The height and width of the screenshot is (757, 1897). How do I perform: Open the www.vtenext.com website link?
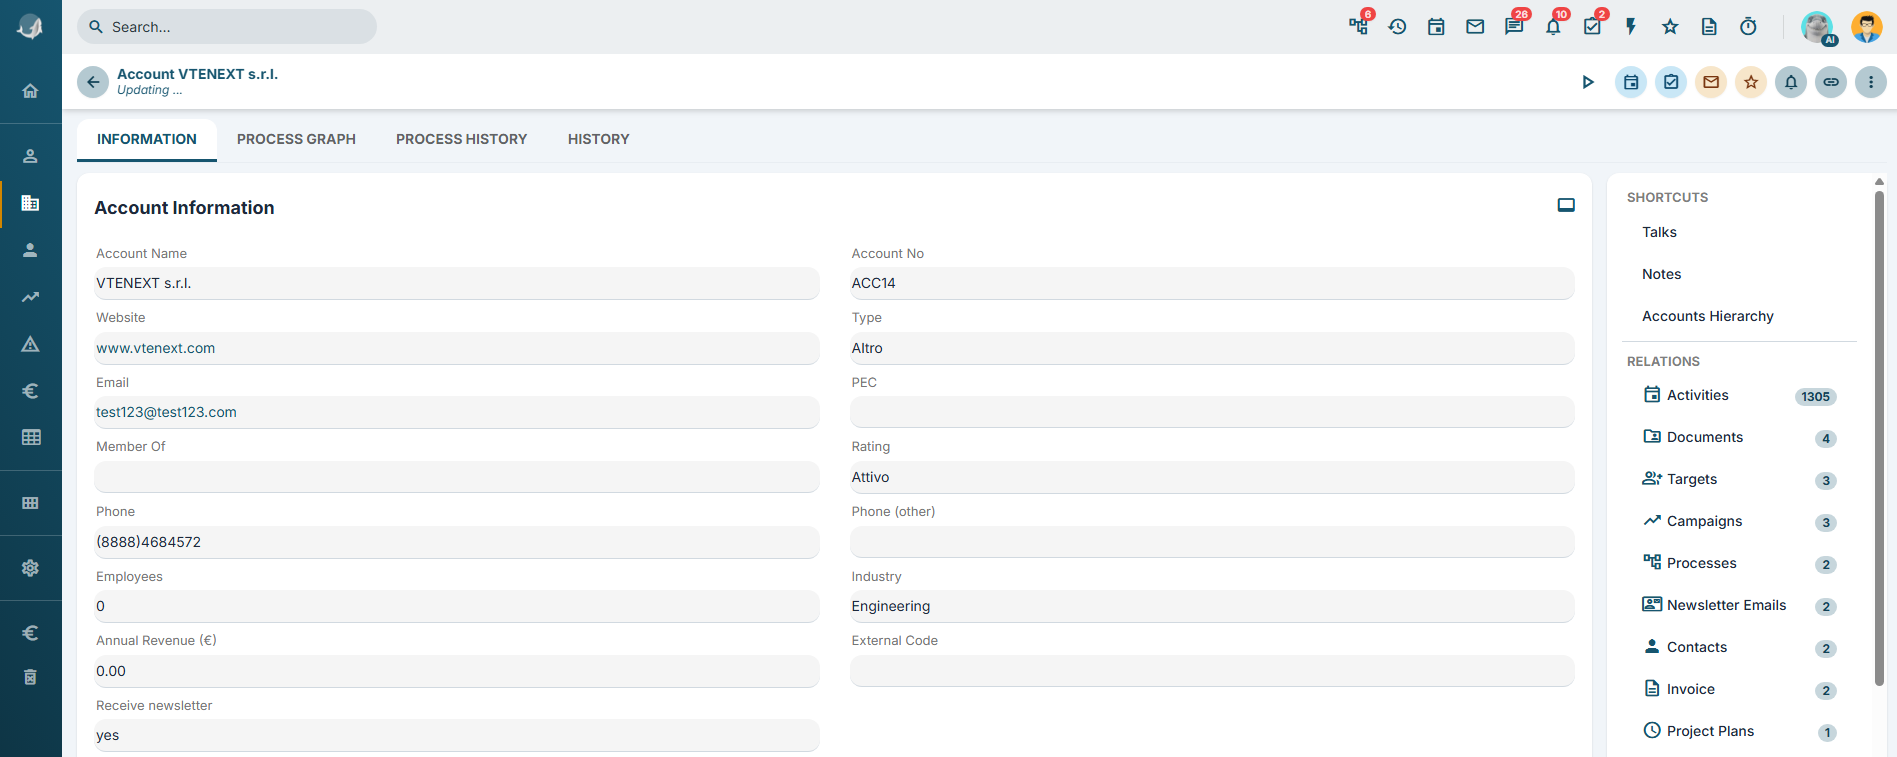click(x=155, y=348)
